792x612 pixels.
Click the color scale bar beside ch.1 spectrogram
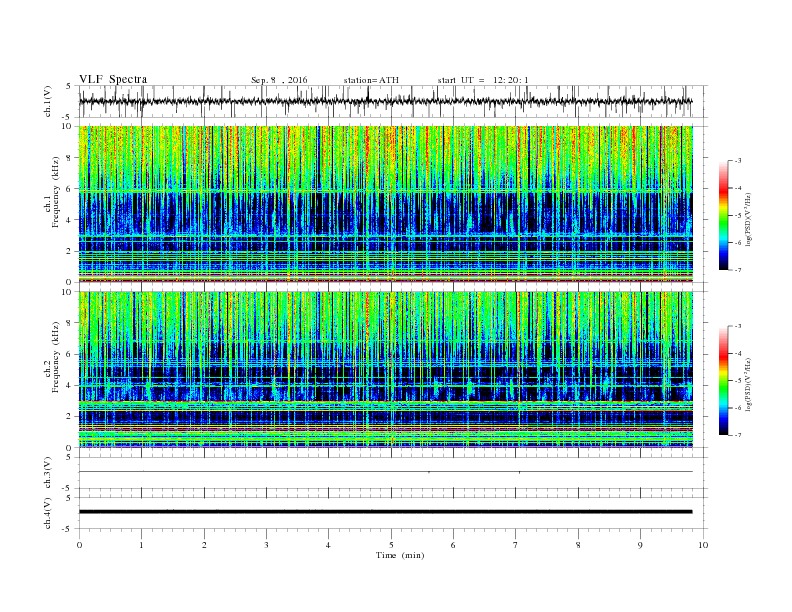[x=723, y=215]
